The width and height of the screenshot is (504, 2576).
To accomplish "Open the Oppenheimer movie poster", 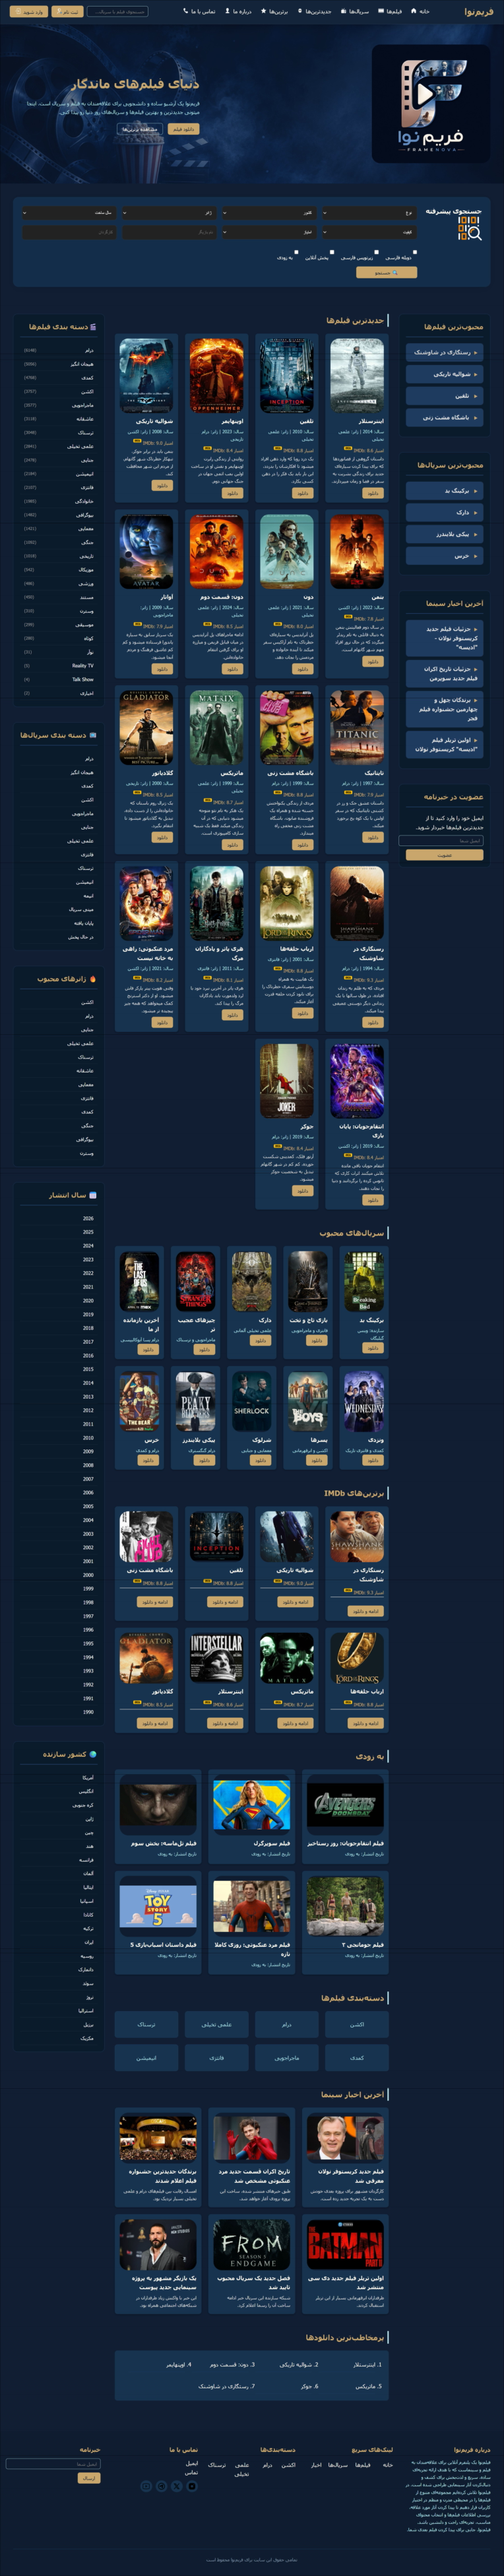I will [x=216, y=376].
